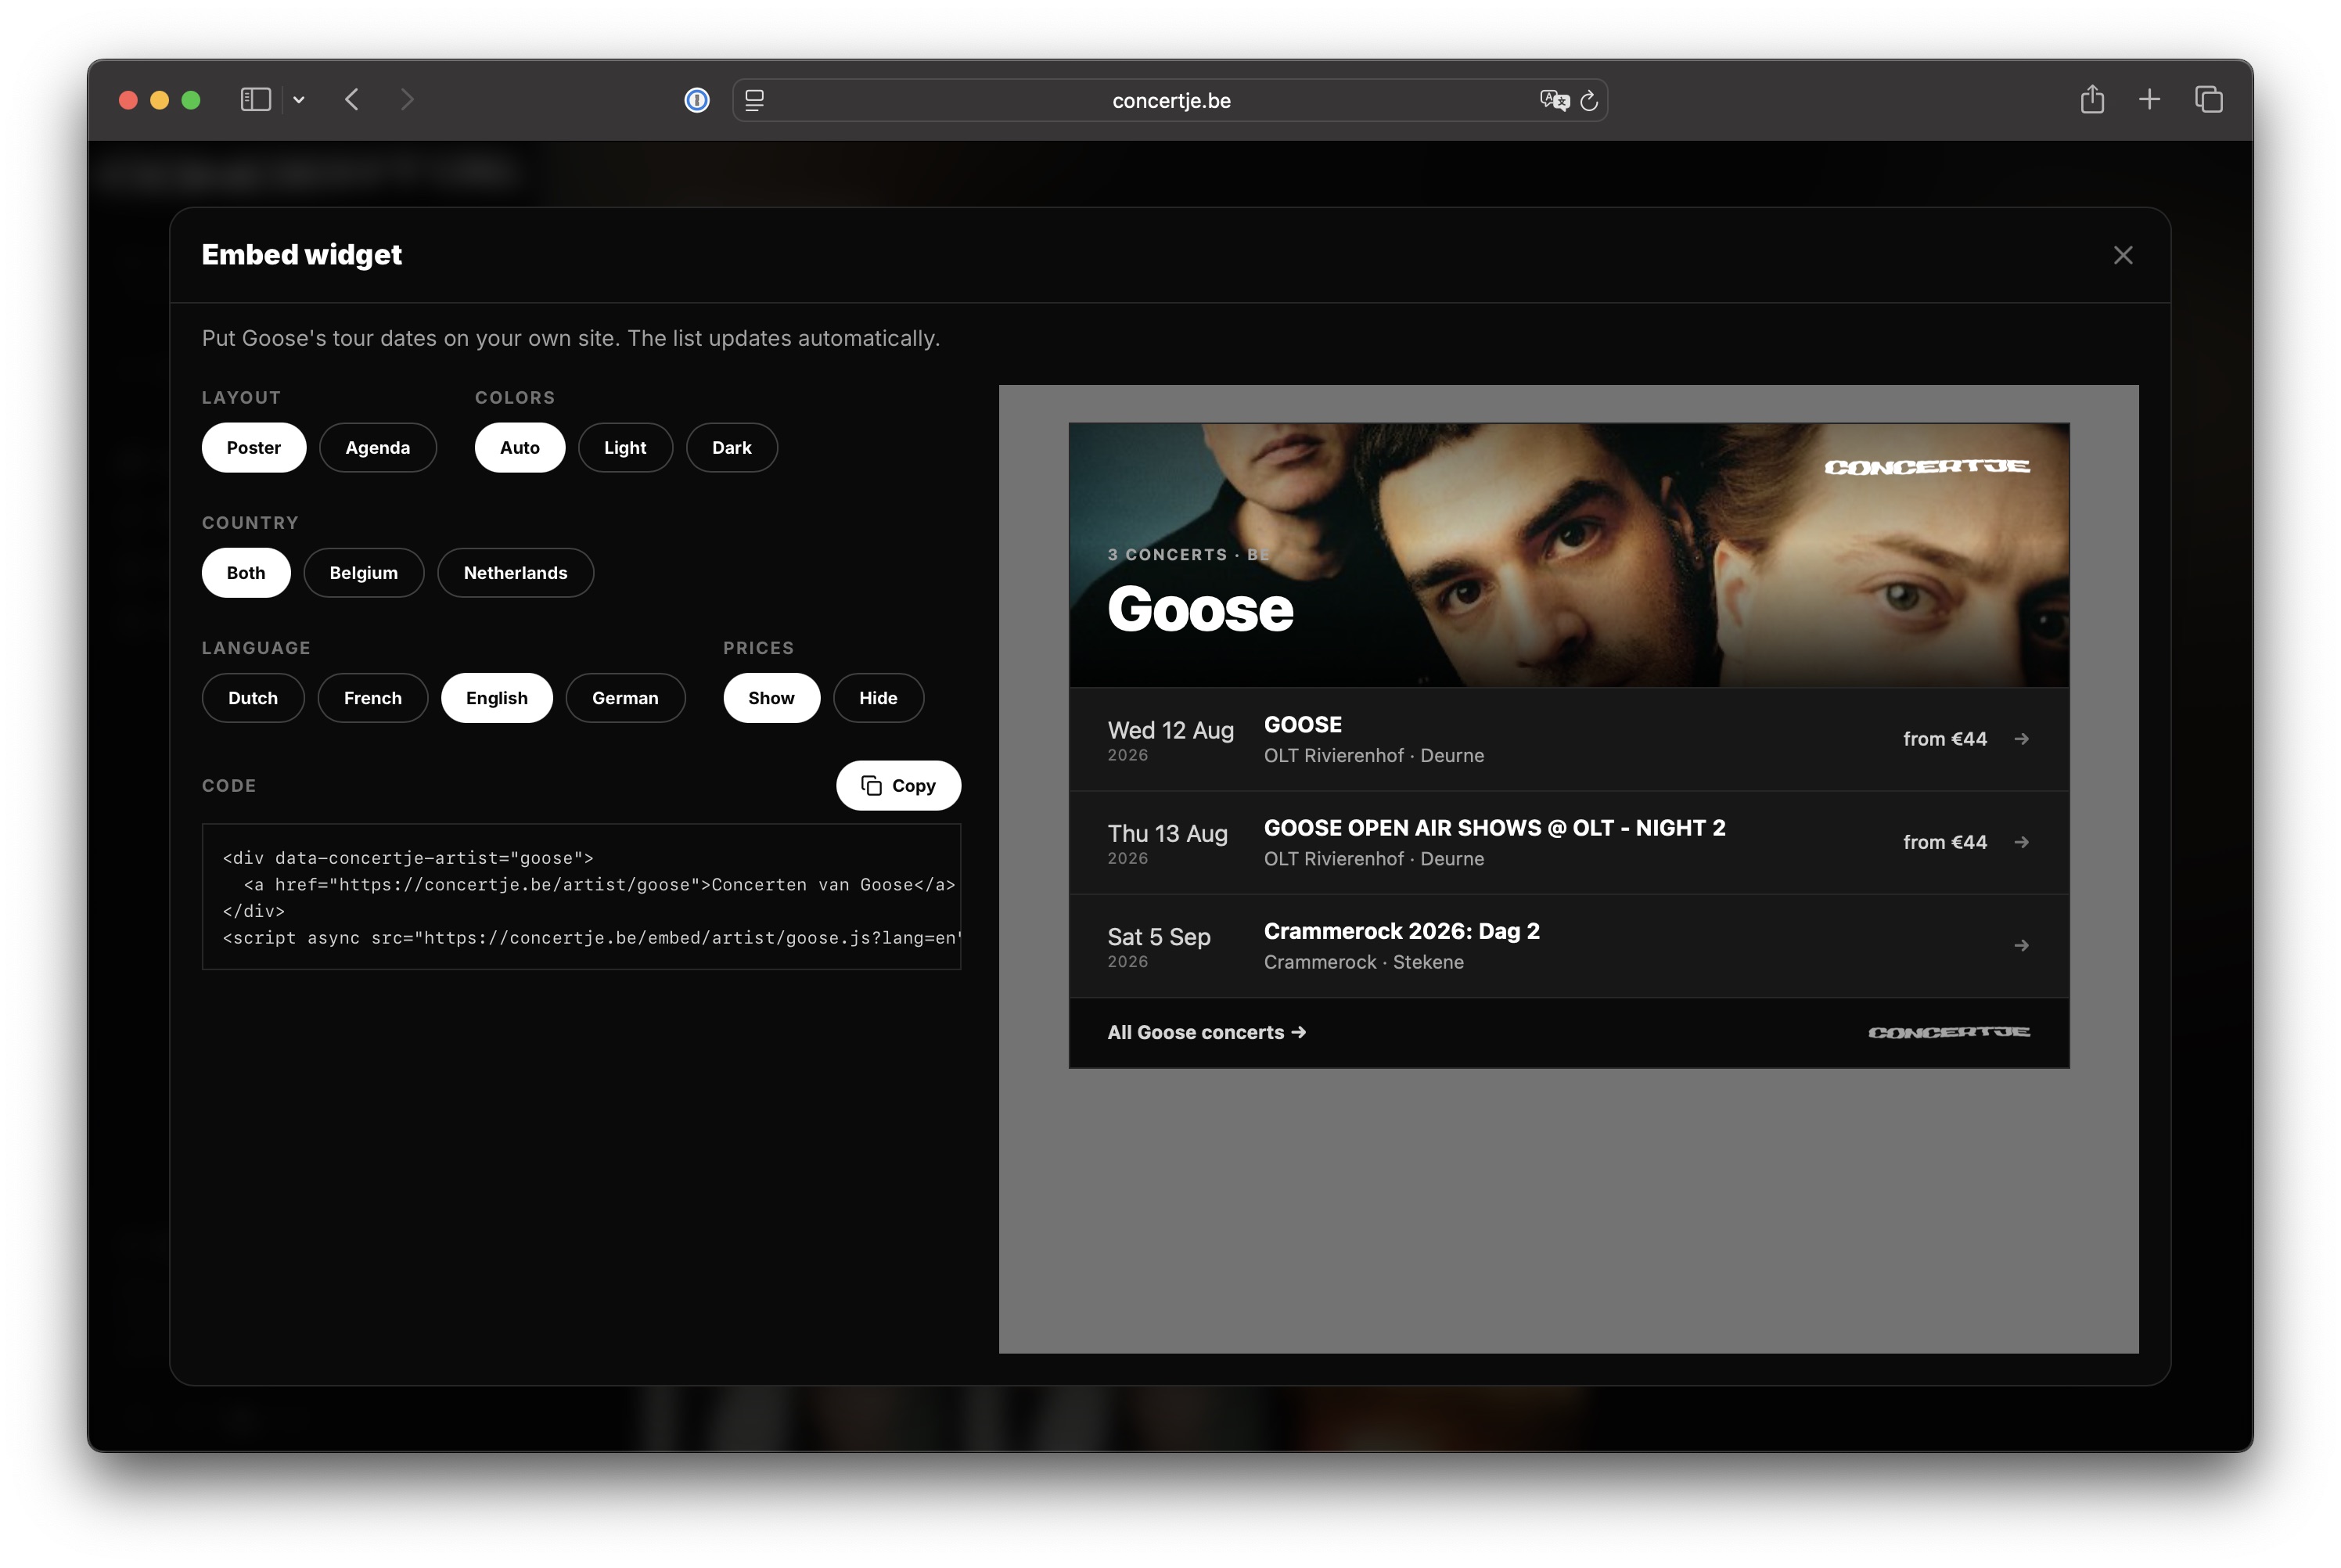Choose Dark colors

[x=732, y=448]
